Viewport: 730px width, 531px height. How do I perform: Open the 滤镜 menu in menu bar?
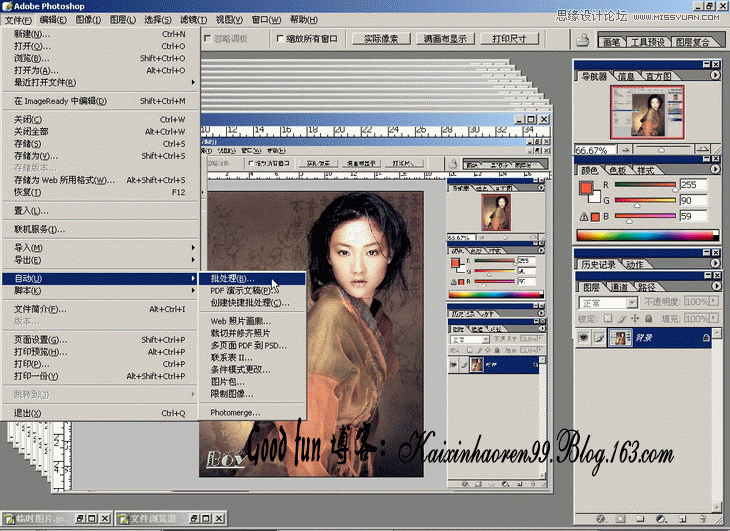click(193, 20)
